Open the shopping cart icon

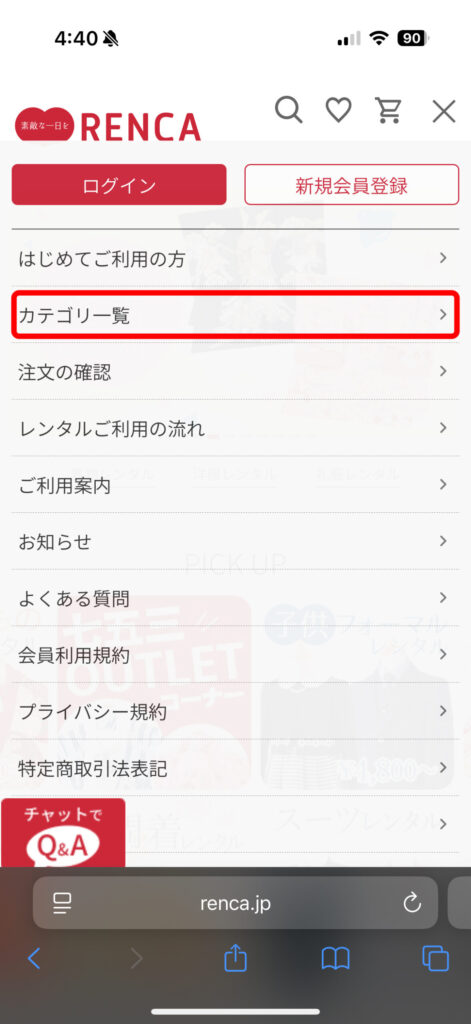(x=389, y=110)
